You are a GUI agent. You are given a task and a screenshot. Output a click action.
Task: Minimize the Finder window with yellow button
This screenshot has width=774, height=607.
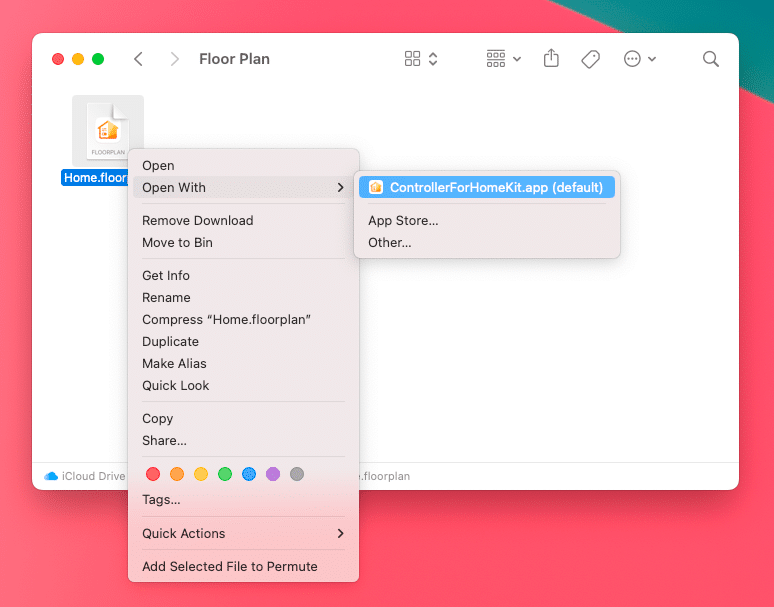point(78,59)
